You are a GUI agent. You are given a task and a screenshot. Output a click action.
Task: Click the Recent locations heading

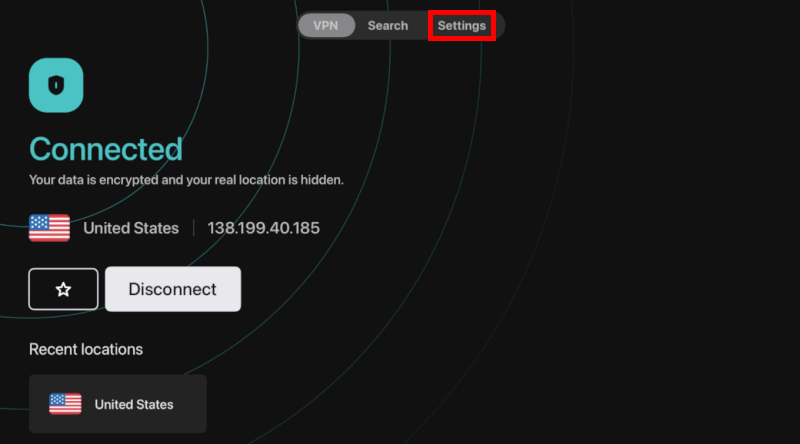click(x=86, y=349)
